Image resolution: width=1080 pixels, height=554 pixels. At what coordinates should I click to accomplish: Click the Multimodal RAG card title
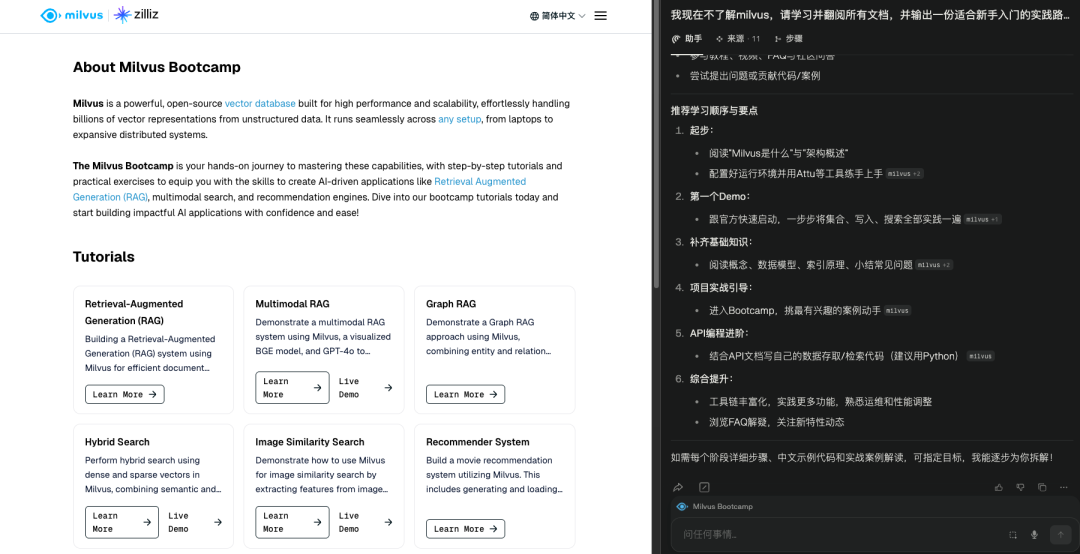click(x=292, y=304)
